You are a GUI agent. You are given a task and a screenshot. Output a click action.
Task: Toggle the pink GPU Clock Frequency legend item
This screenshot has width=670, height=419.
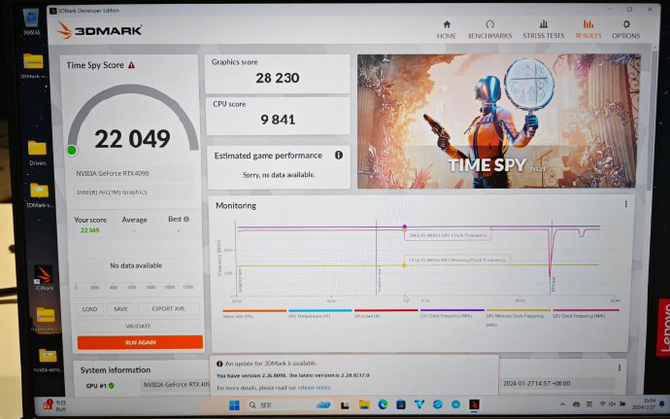[x=585, y=314]
